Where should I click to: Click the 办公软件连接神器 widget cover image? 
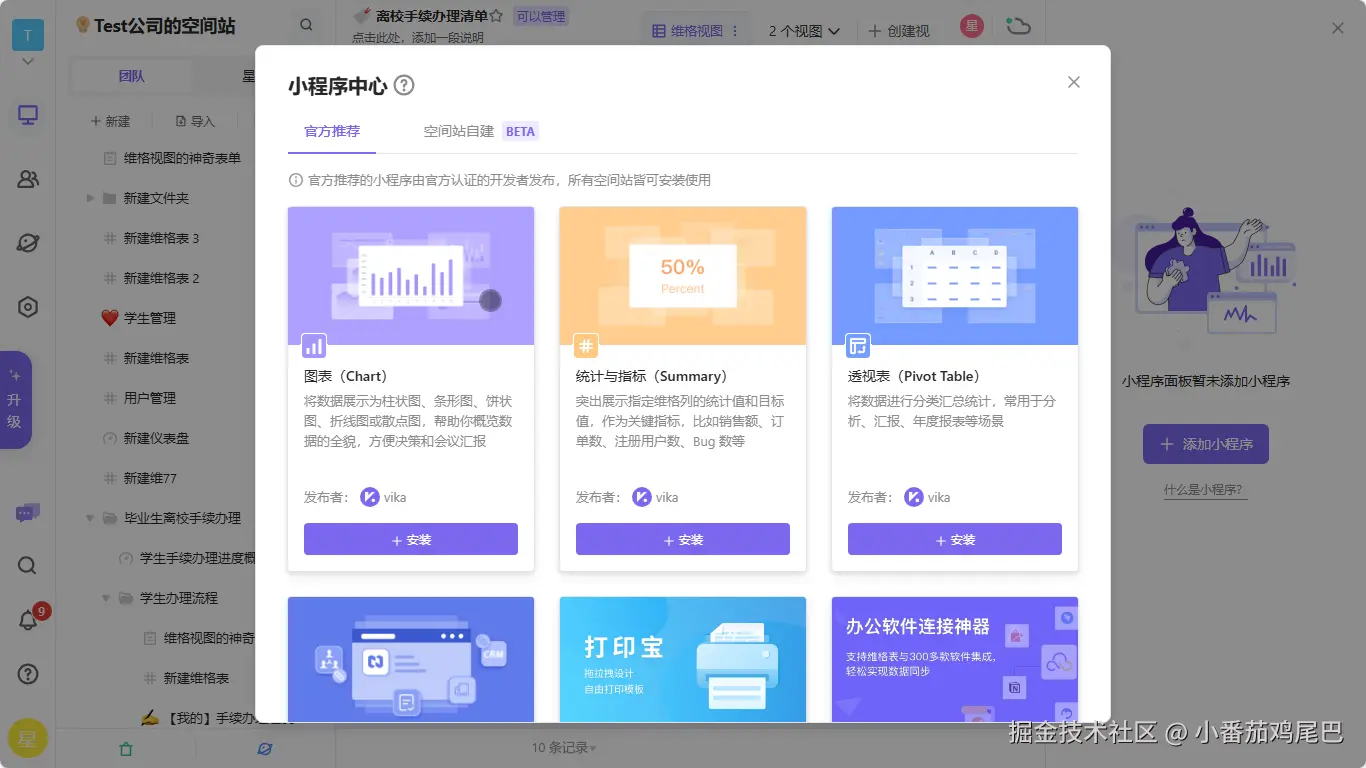(955, 659)
